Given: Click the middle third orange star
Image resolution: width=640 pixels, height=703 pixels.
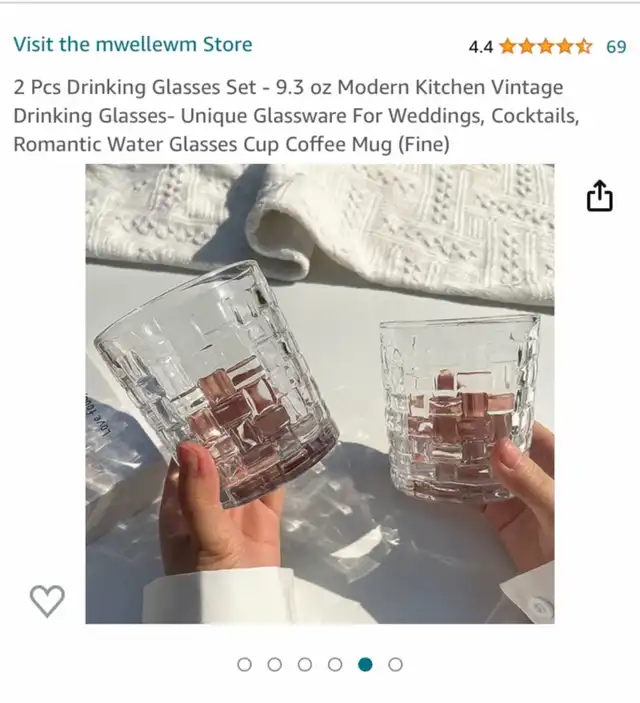Looking at the screenshot, I should [545, 46].
